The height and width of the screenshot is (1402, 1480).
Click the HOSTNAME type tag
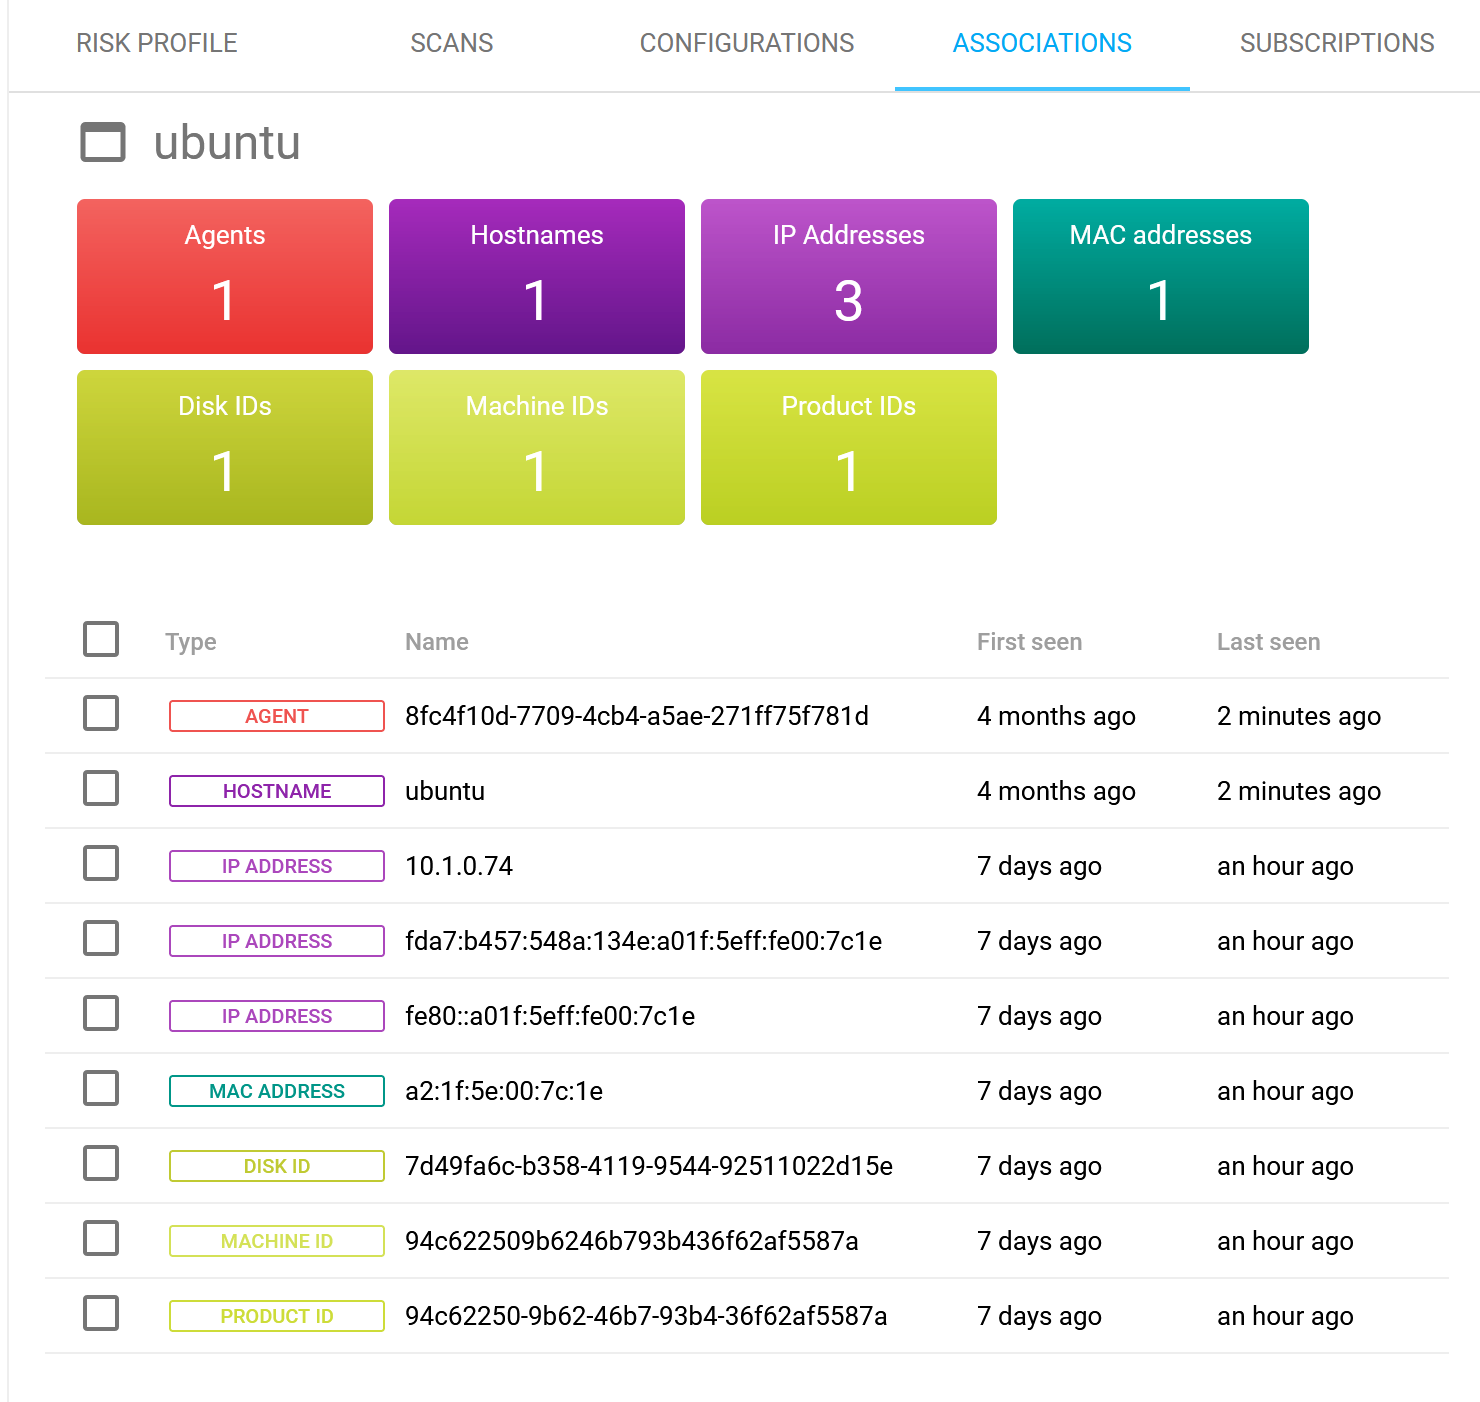[x=277, y=791]
